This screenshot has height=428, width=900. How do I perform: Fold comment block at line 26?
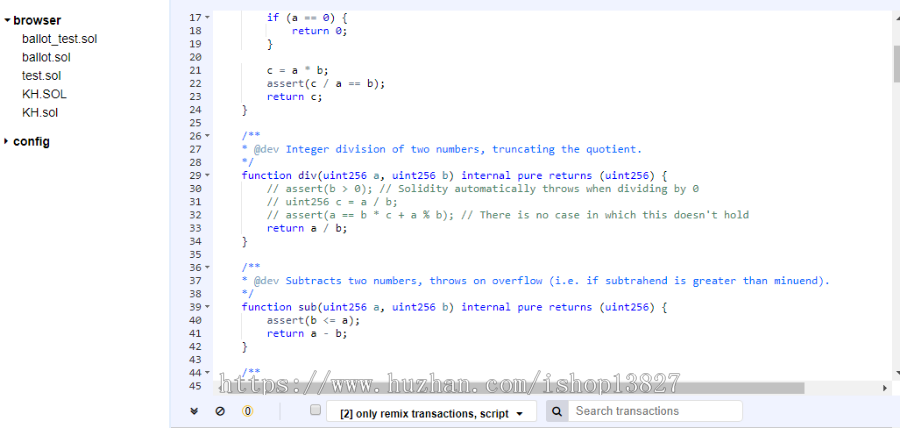[207, 136]
